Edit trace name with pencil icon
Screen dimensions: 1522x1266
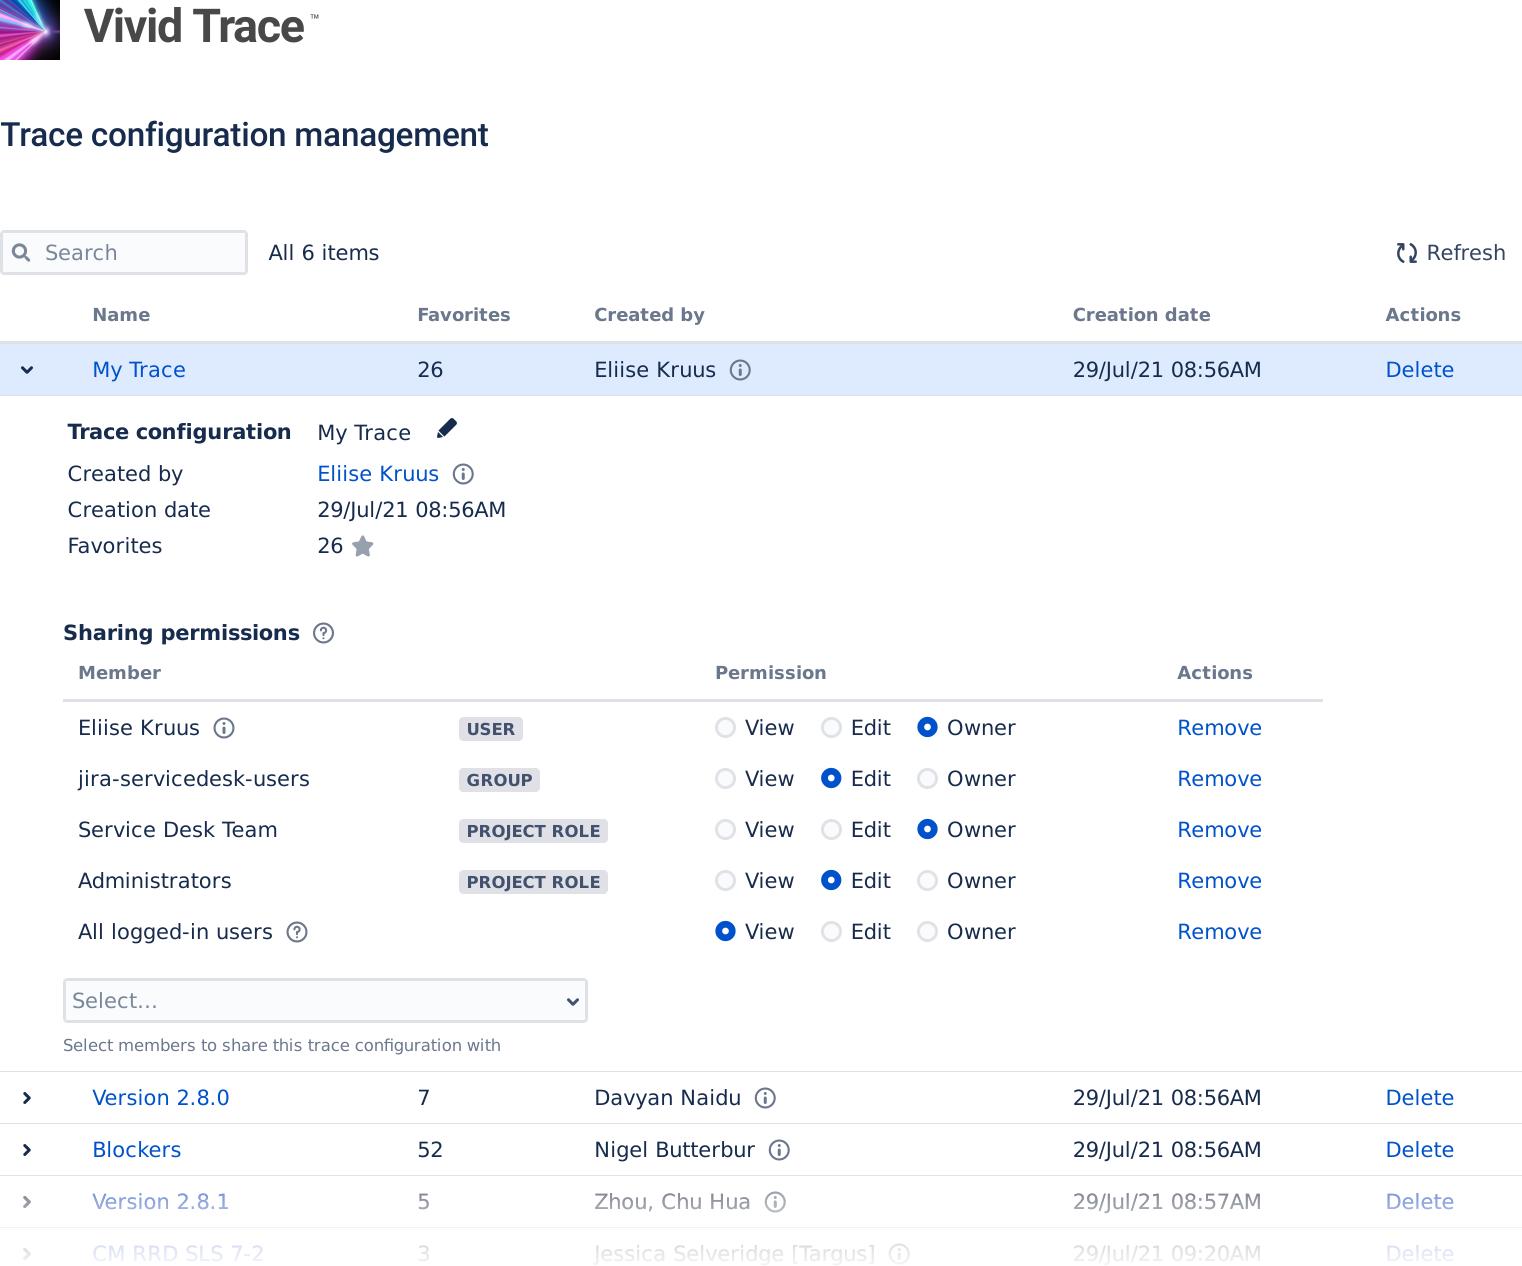447,429
